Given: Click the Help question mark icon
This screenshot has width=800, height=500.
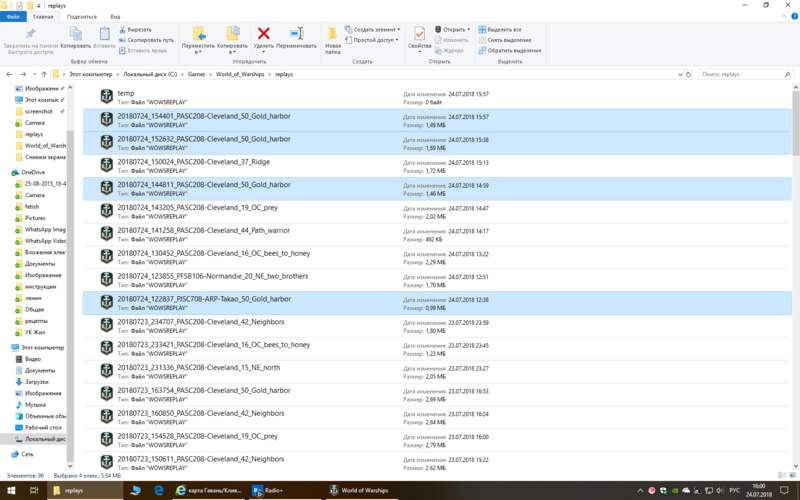Looking at the screenshot, I should point(794,17).
